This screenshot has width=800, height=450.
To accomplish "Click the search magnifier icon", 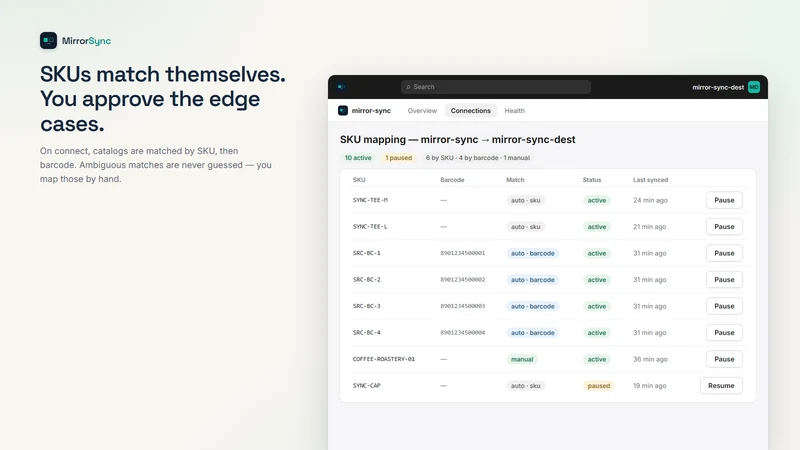I will tap(408, 87).
